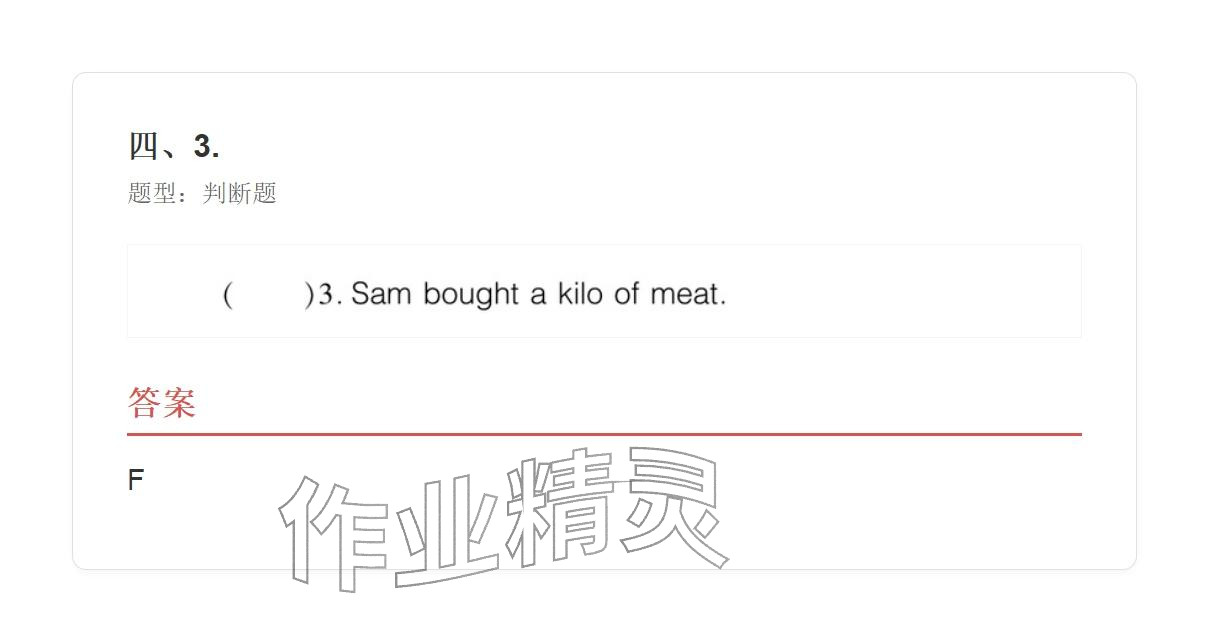Click the letter "a" before kilo
This screenshot has height=642, width=1209.
(x=538, y=294)
